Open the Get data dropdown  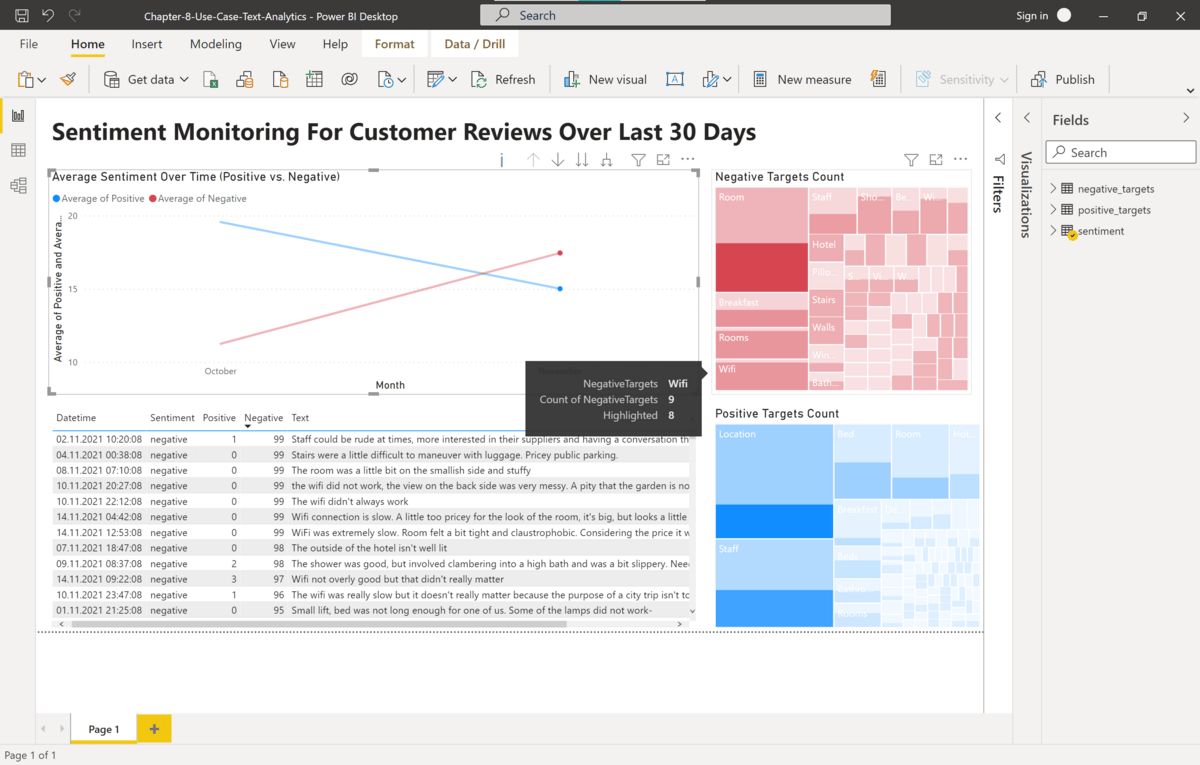184,79
